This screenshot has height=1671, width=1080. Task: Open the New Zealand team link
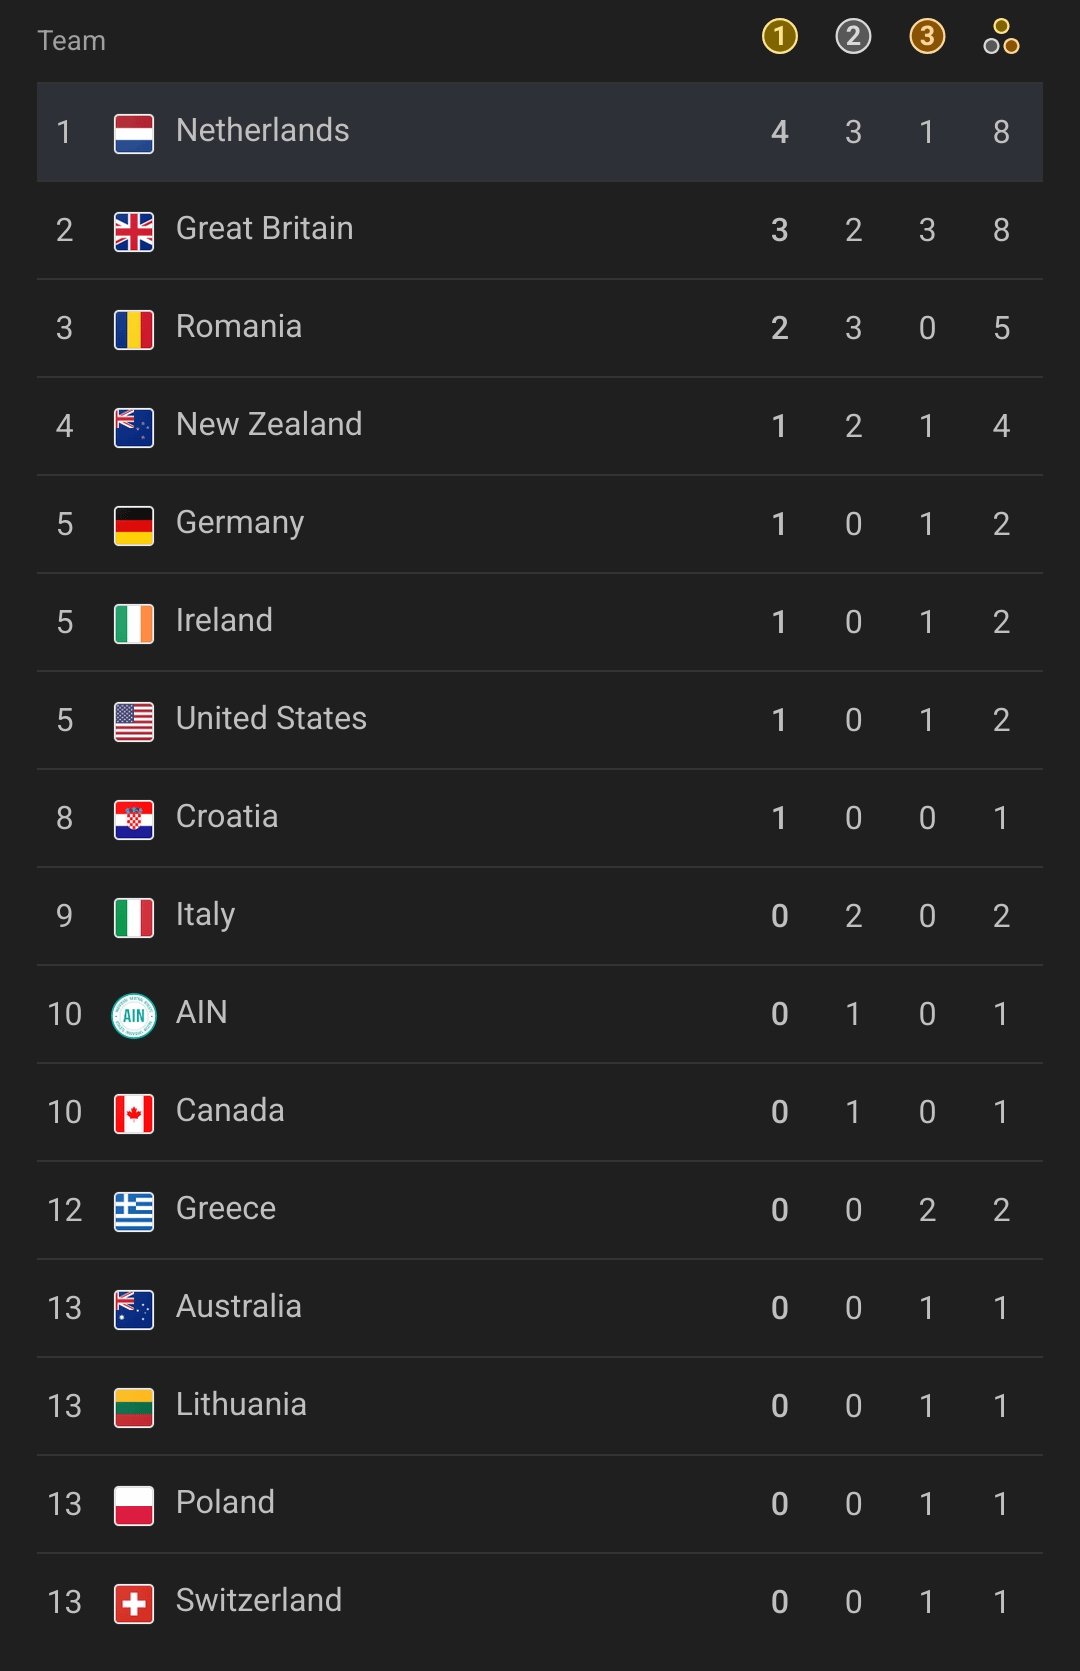[269, 425]
